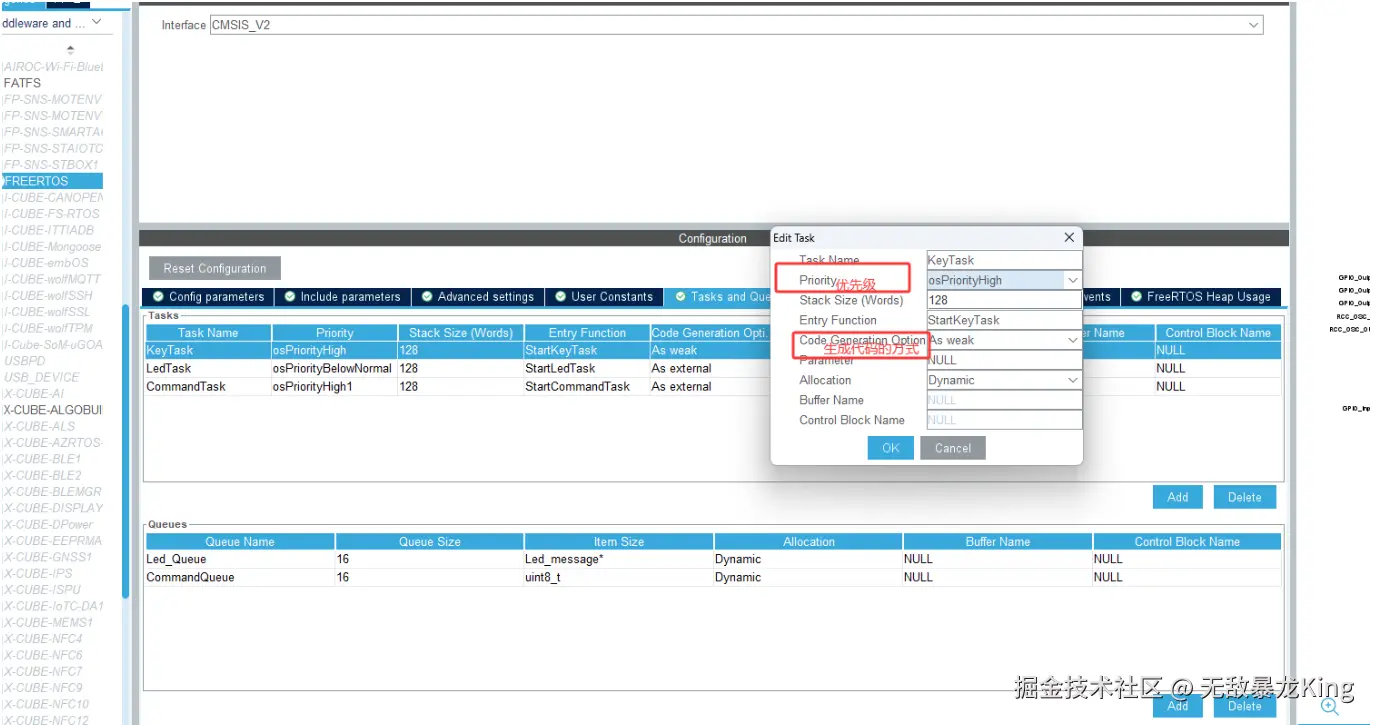Screen dimensions: 1375x725
Task: Select X-CUBE-ALGOBUI in the middleware list
Action: click(51, 410)
